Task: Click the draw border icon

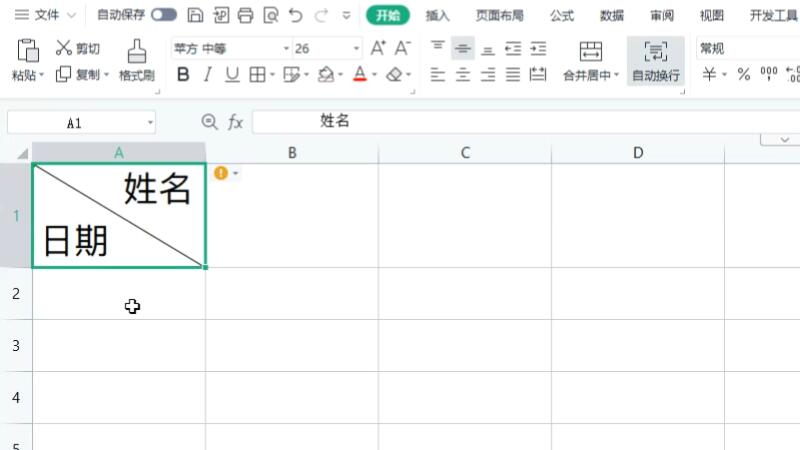Action: coord(291,75)
